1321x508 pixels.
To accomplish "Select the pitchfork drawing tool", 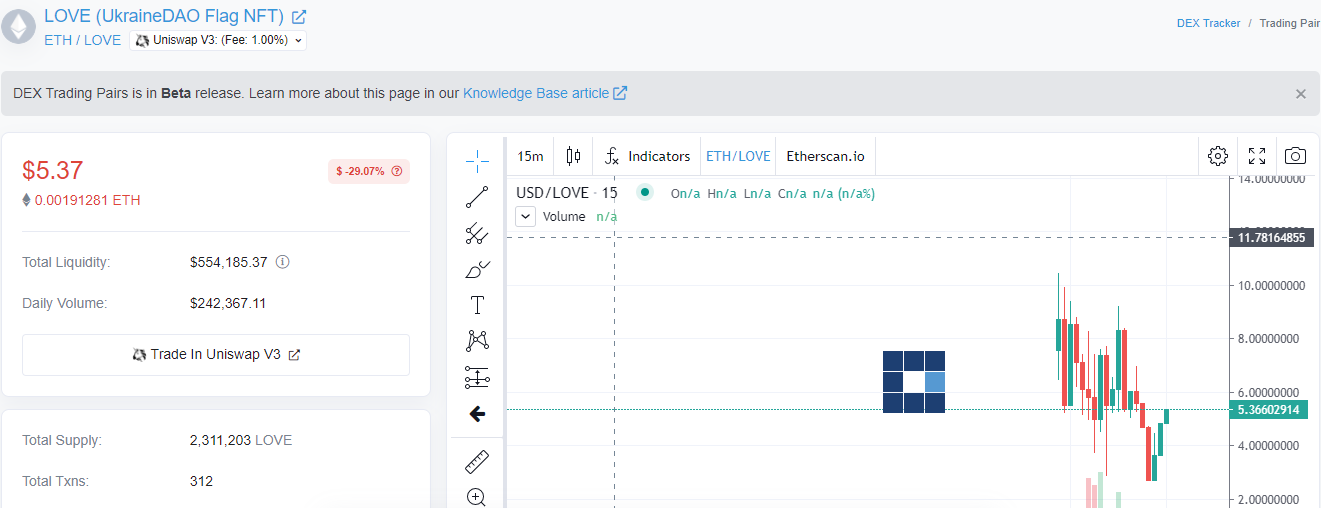I will pos(477,234).
